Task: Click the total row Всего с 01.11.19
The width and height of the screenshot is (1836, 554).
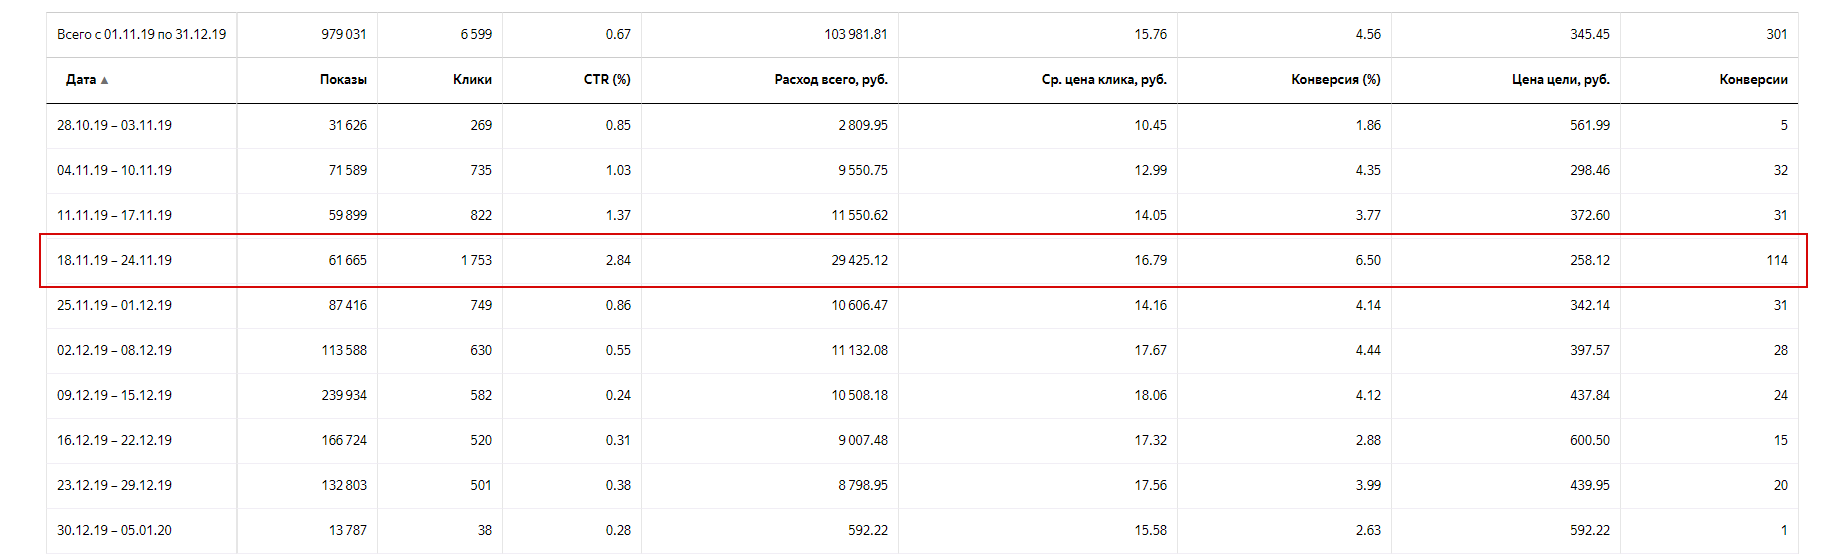Action: tap(922, 35)
